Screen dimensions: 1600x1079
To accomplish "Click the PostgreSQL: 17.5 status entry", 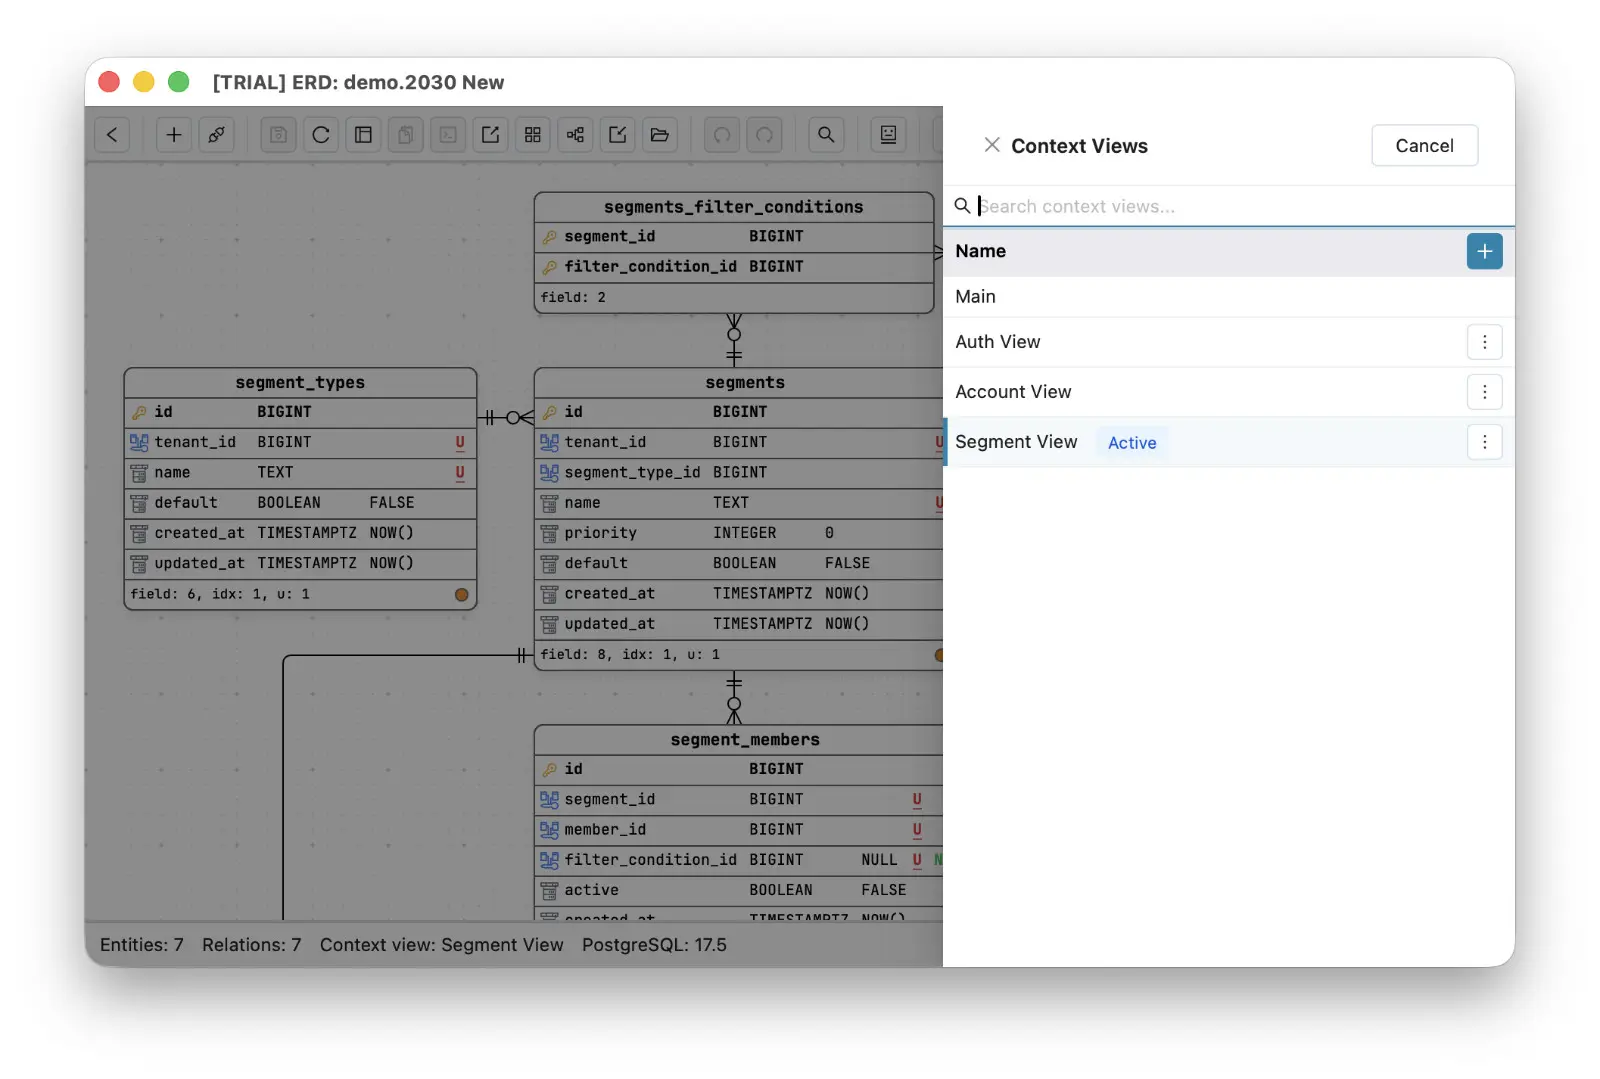I will 654,945.
